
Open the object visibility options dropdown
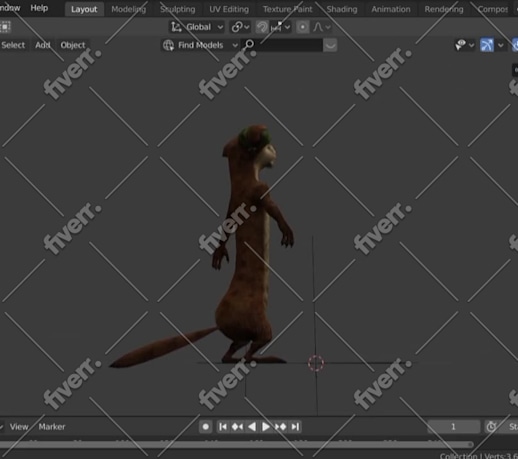click(x=471, y=45)
